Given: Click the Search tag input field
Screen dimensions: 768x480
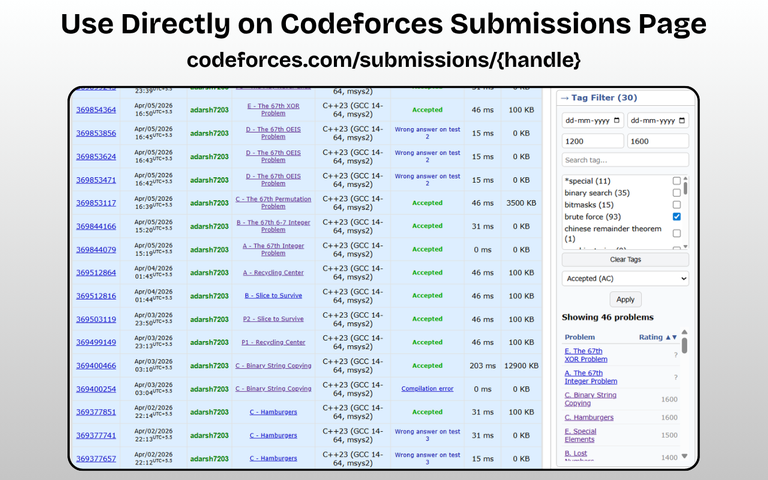Looking at the screenshot, I should point(625,160).
